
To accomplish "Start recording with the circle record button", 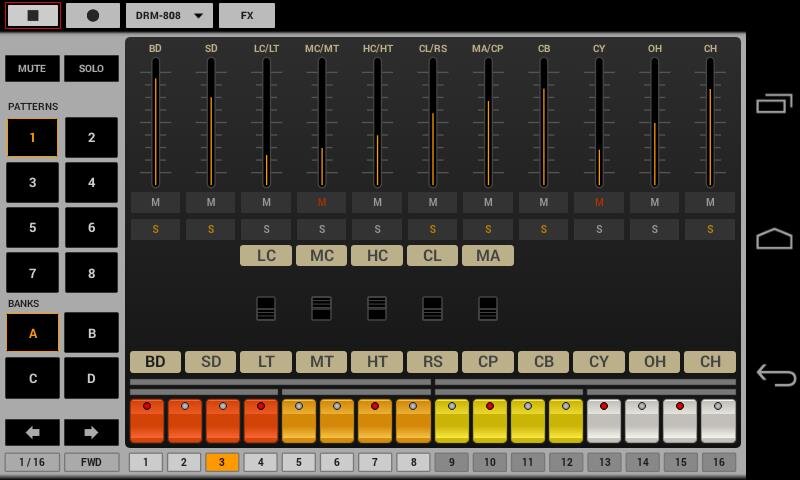I will (93, 15).
